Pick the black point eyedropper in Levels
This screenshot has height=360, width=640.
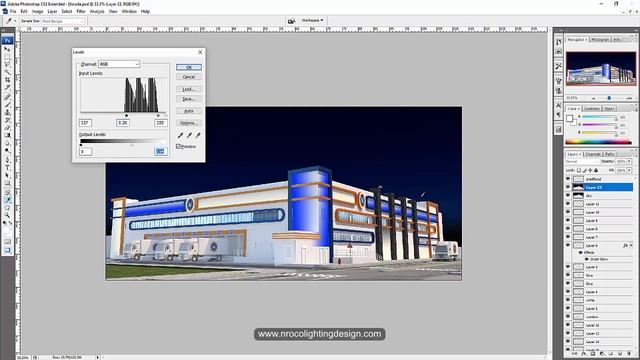(x=180, y=135)
